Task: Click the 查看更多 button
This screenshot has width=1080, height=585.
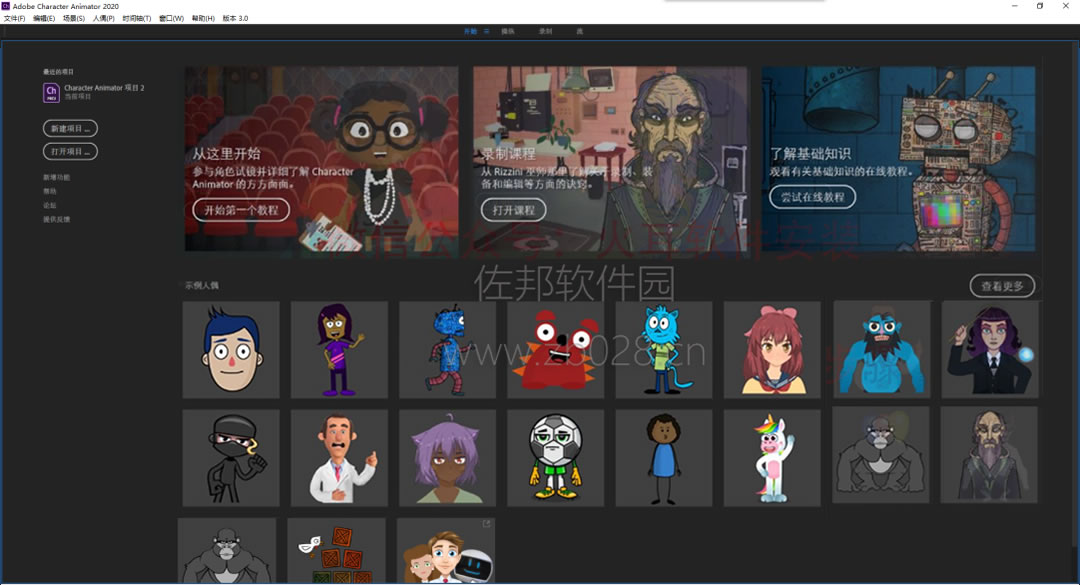Action: (x=1002, y=286)
